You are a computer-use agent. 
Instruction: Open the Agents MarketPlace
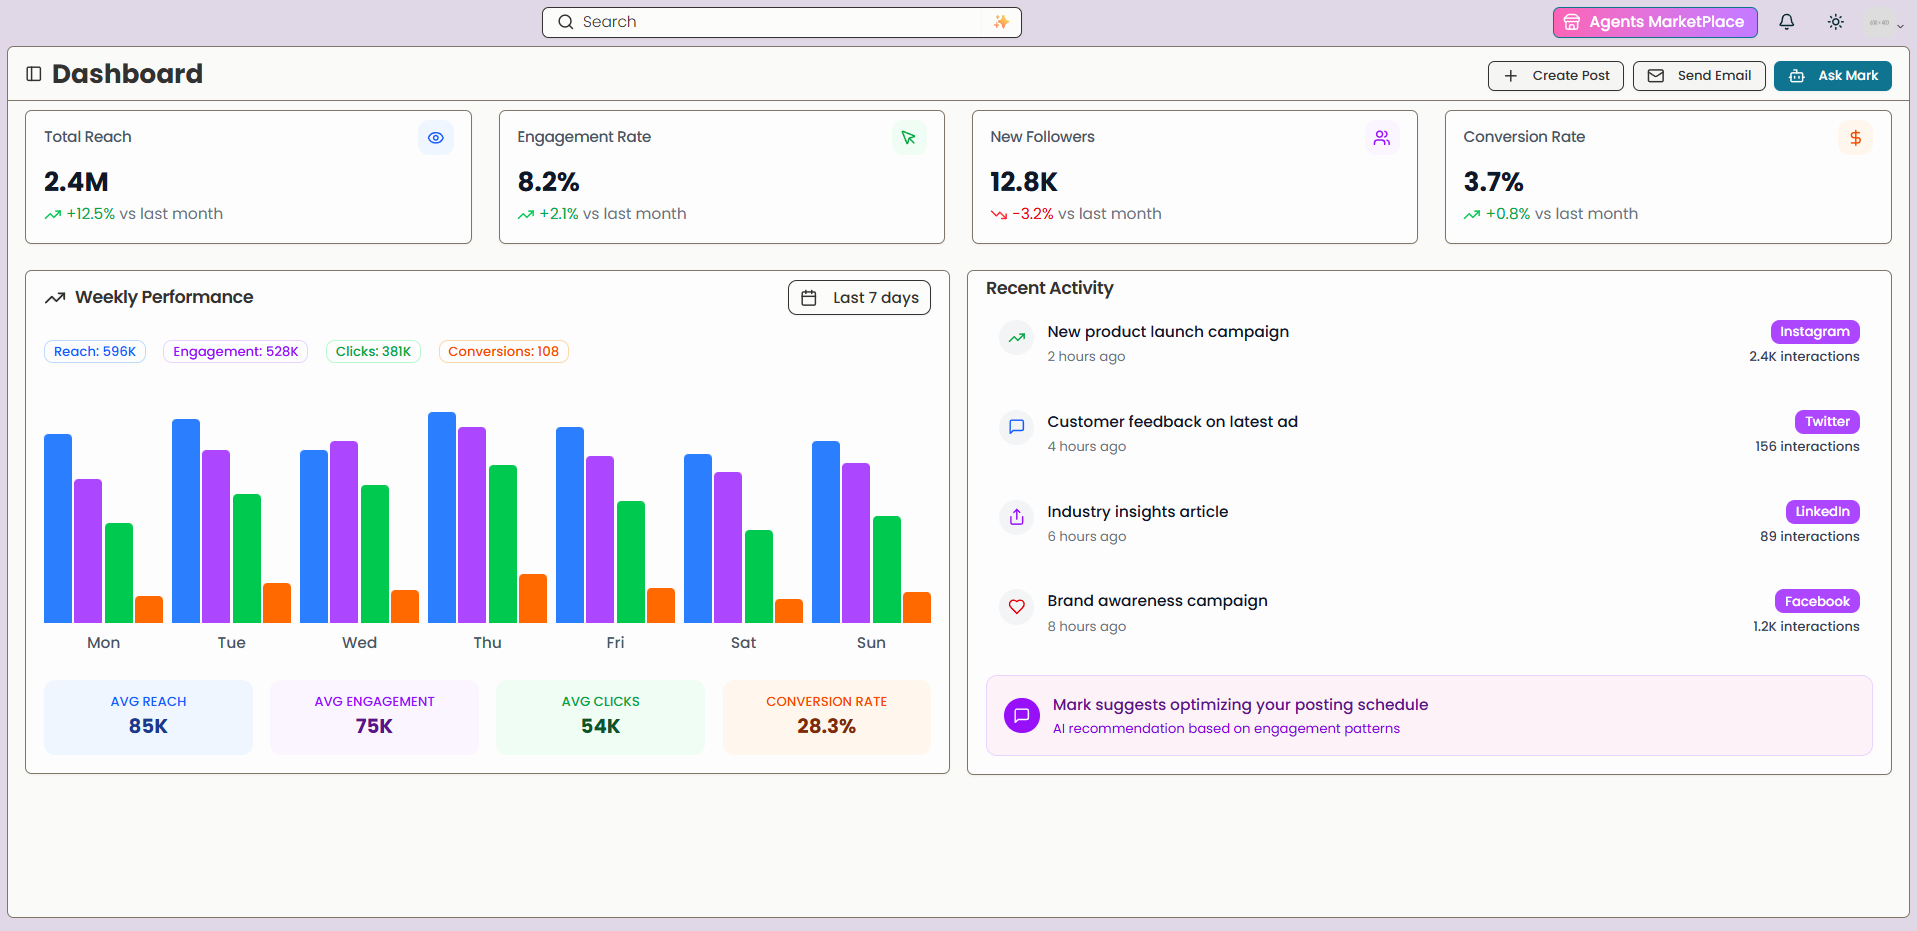[x=1654, y=22]
